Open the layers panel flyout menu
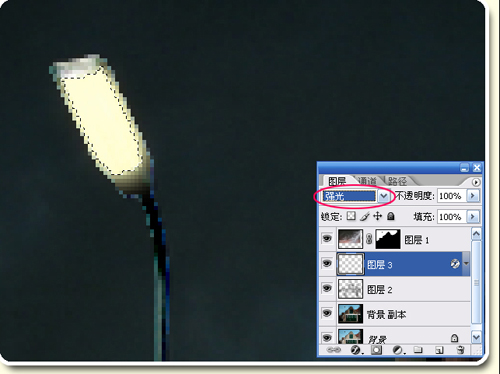This screenshot has width=500, height=374. coord(476,182)
